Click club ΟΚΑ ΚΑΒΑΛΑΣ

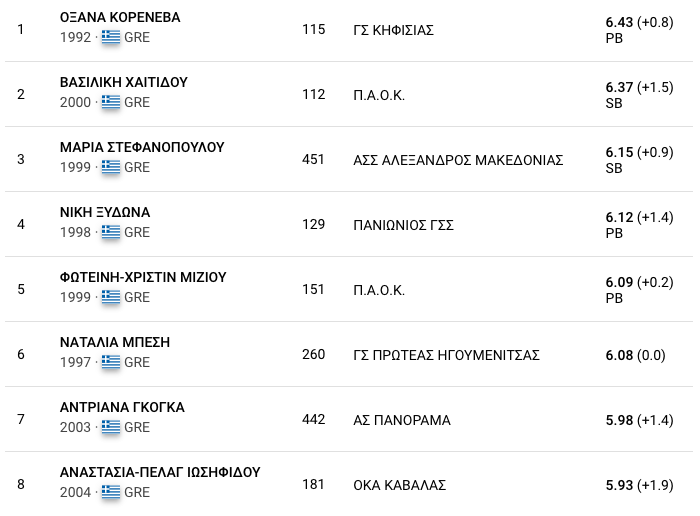[x=399, y=485]
